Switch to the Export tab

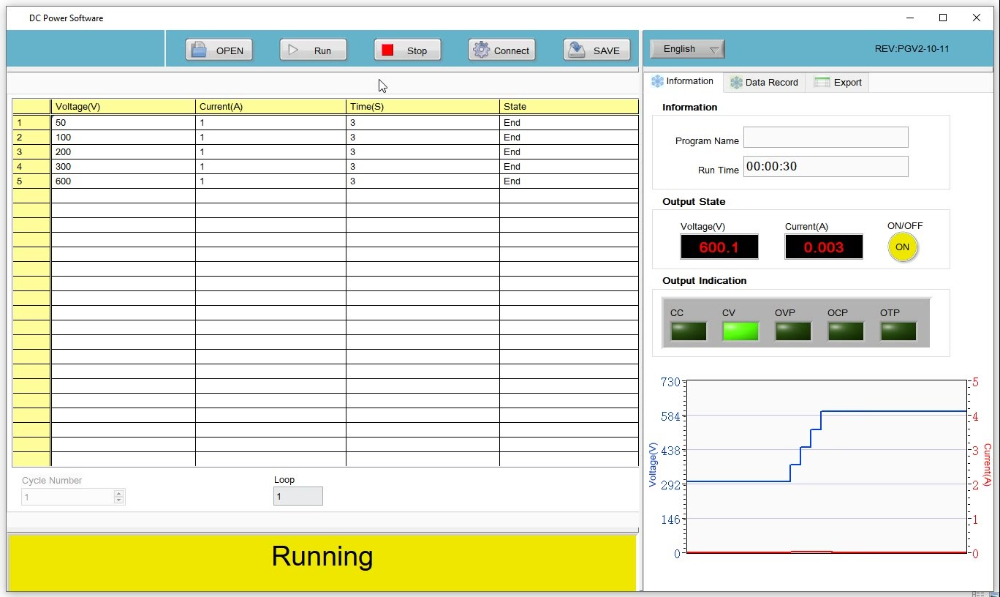847,82
